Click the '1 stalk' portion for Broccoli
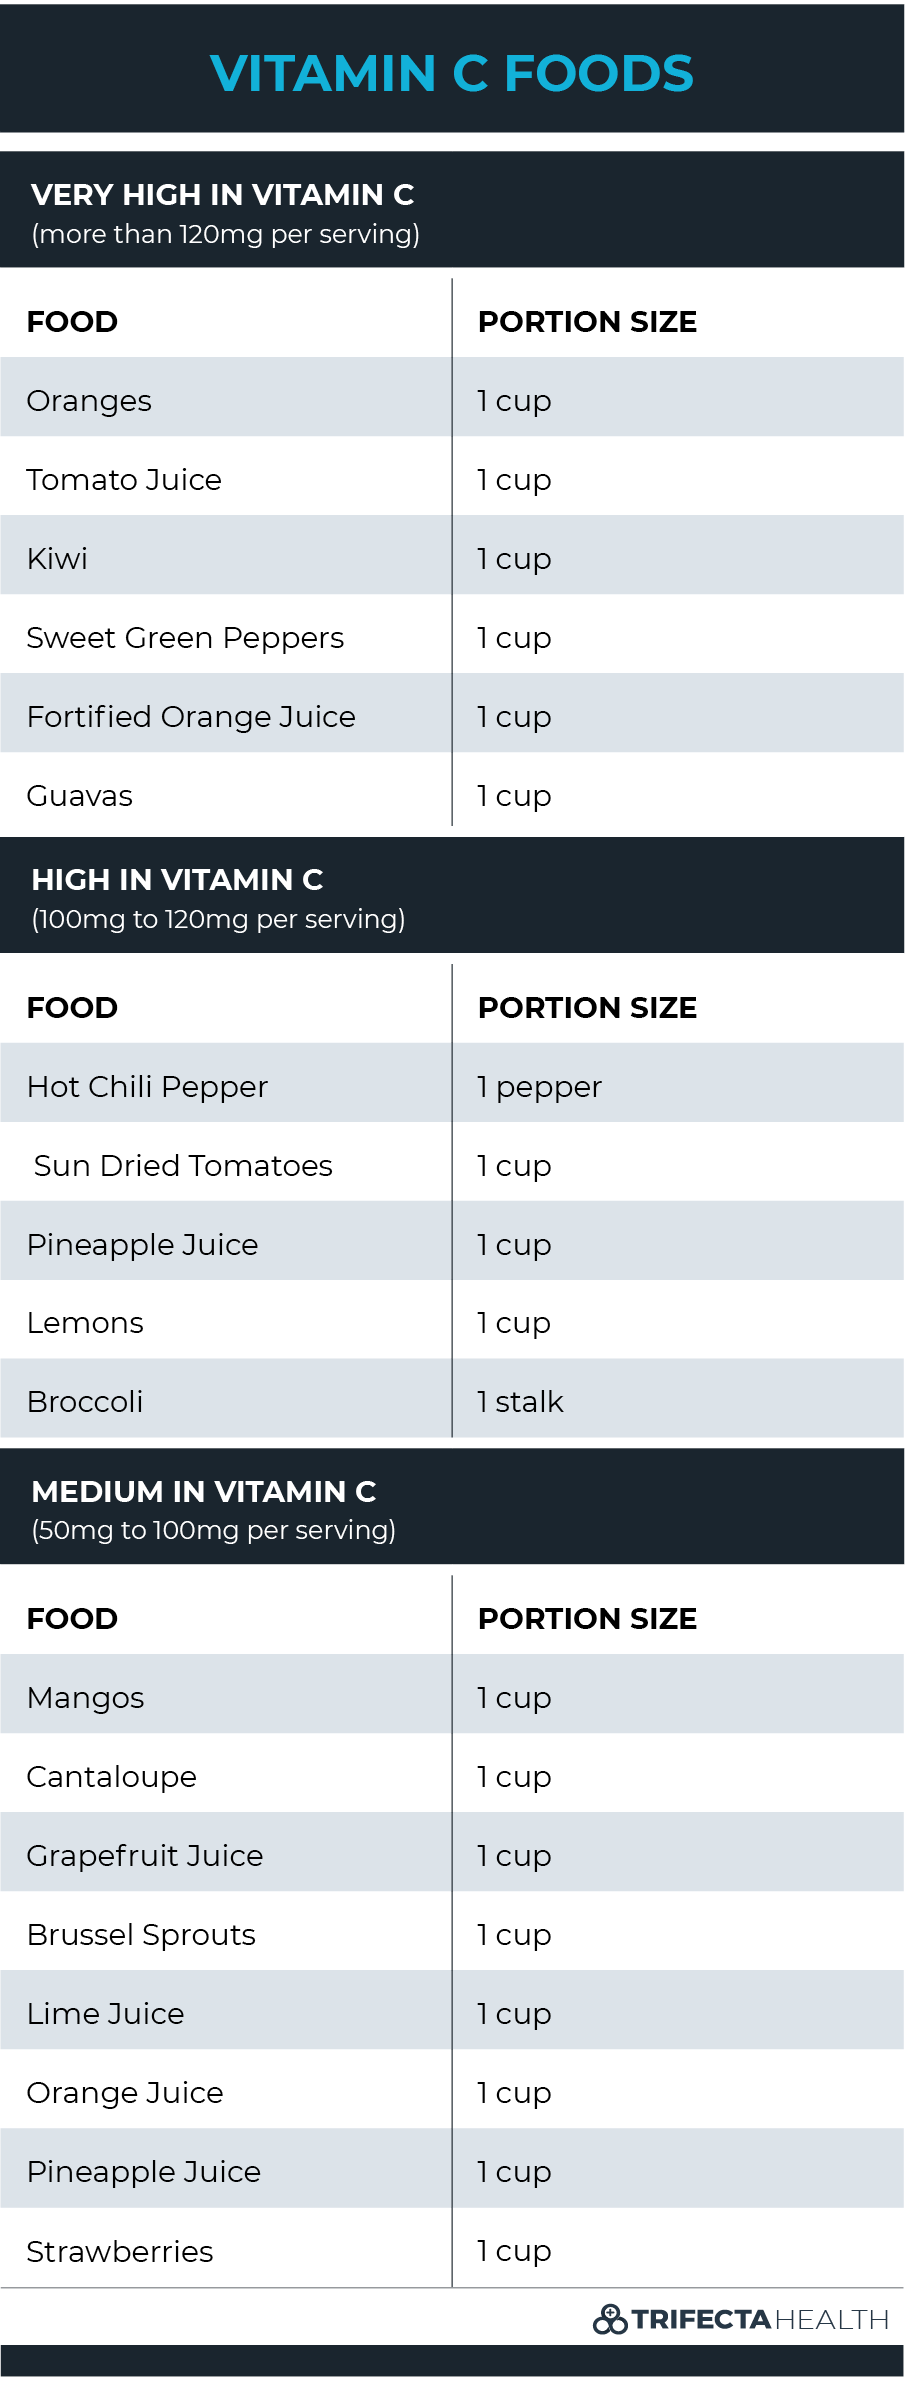The width and height of the screenshot is (905, 2394). pos(520,1402)
